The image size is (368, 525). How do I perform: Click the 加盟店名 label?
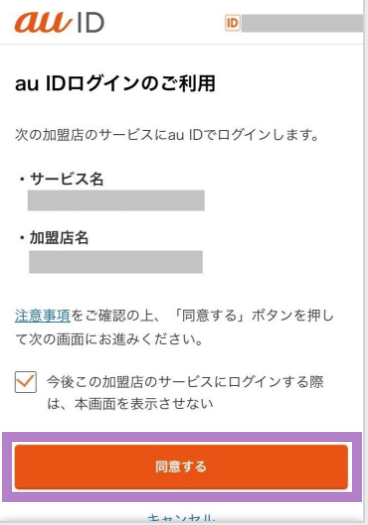[x=59, y=238]
